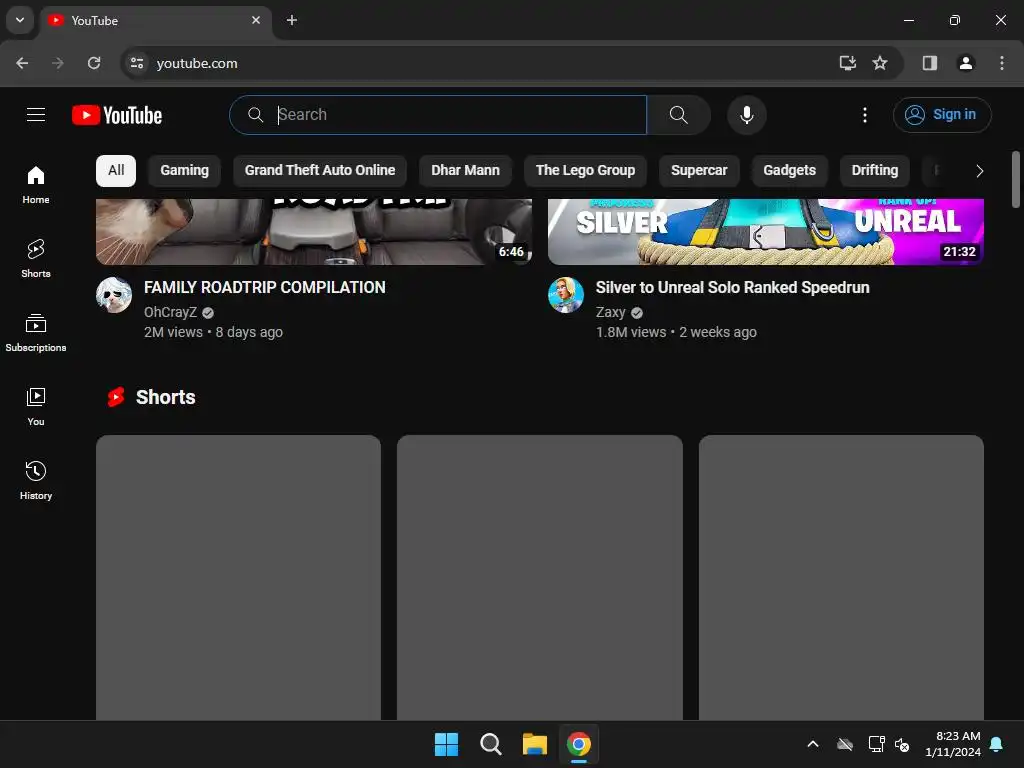
Task: Open OhCrayZ channel avatar
Action: (x=114, y=295)
